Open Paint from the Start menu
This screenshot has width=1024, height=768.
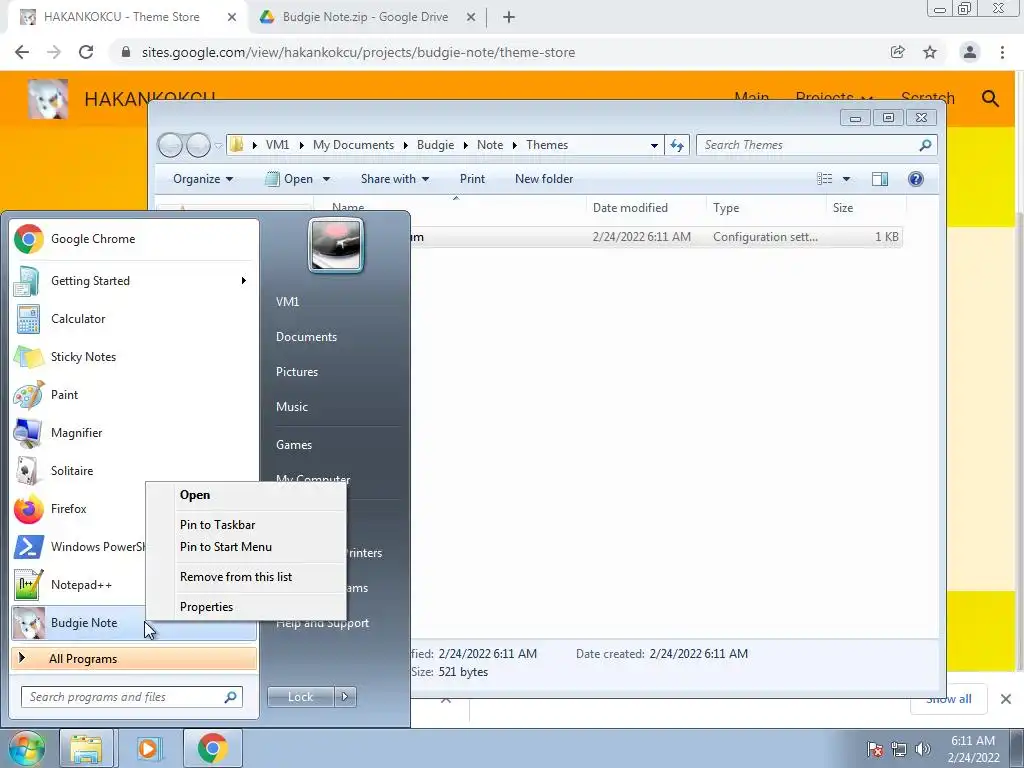coord(134,394)
